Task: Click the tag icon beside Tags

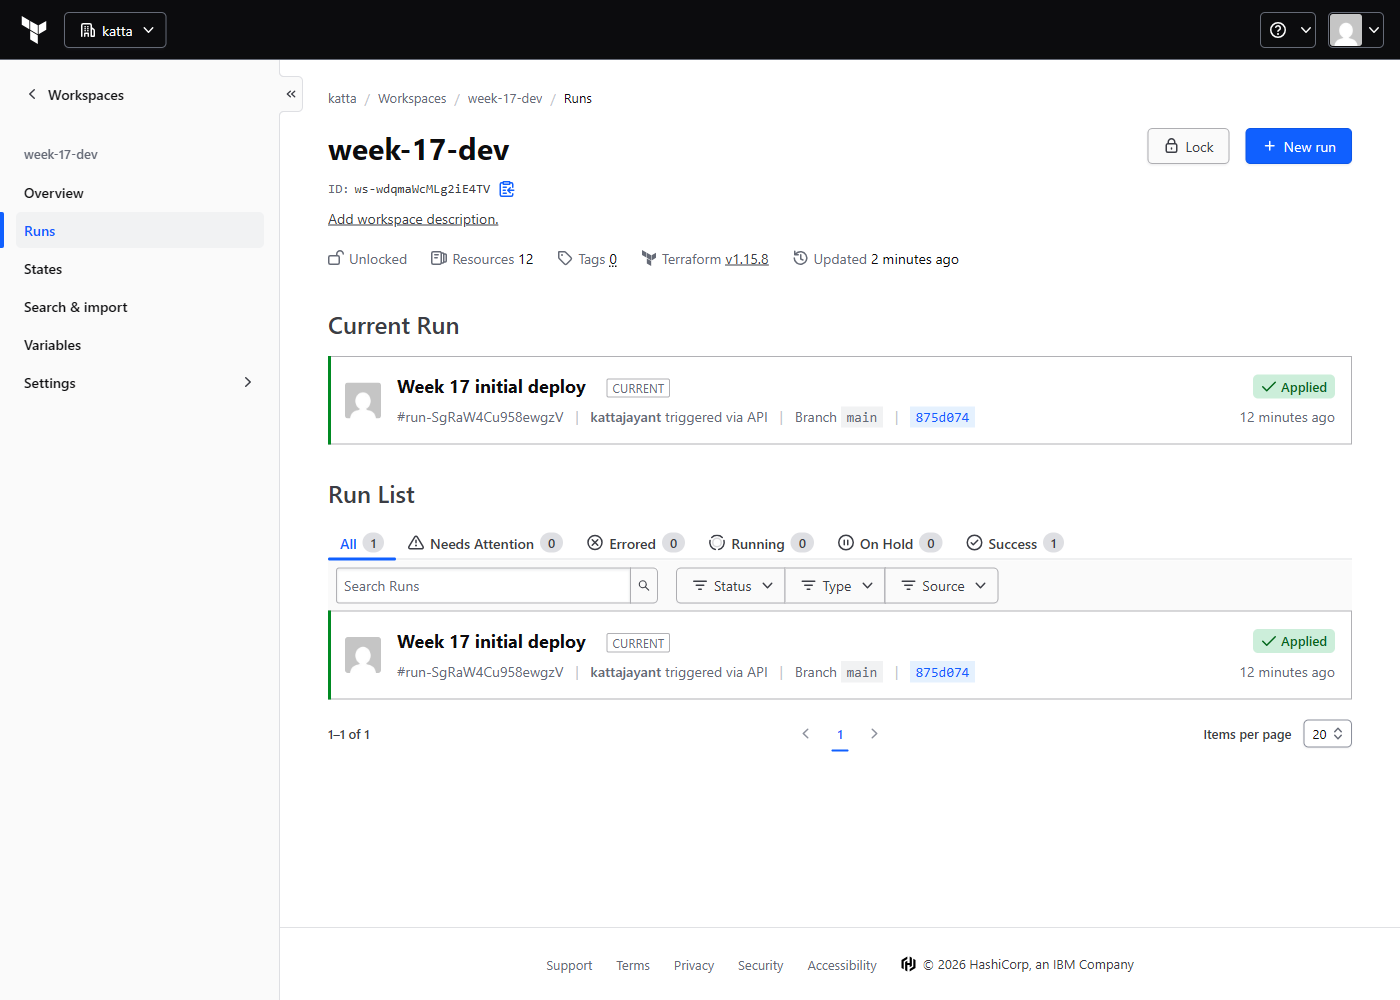Action: [565, 258]
